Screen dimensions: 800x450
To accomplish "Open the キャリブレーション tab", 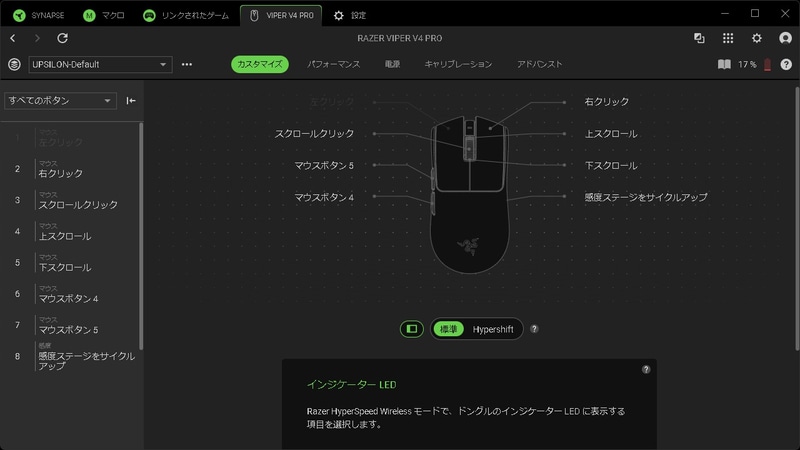I will tap(458, 64).
